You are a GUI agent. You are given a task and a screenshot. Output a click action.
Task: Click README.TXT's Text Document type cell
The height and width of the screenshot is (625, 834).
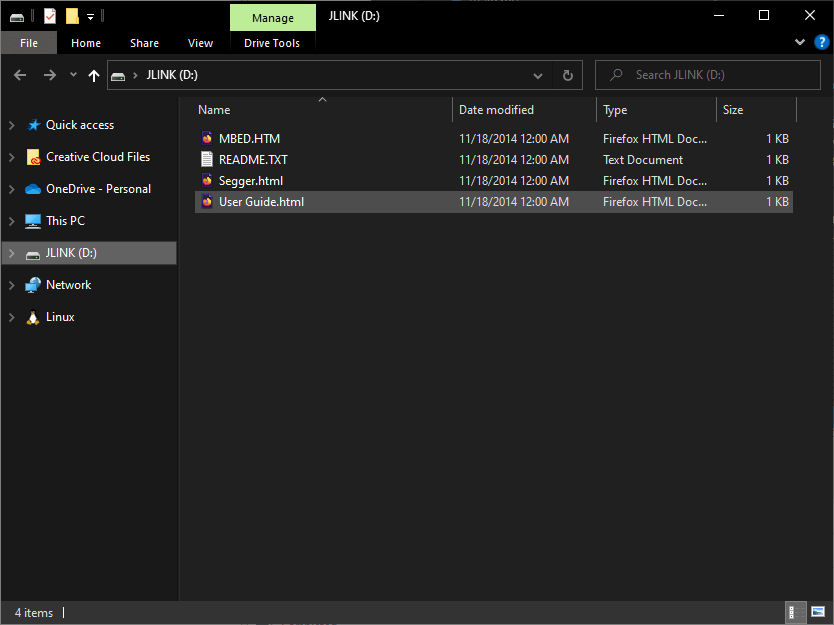tap(643, 160)
